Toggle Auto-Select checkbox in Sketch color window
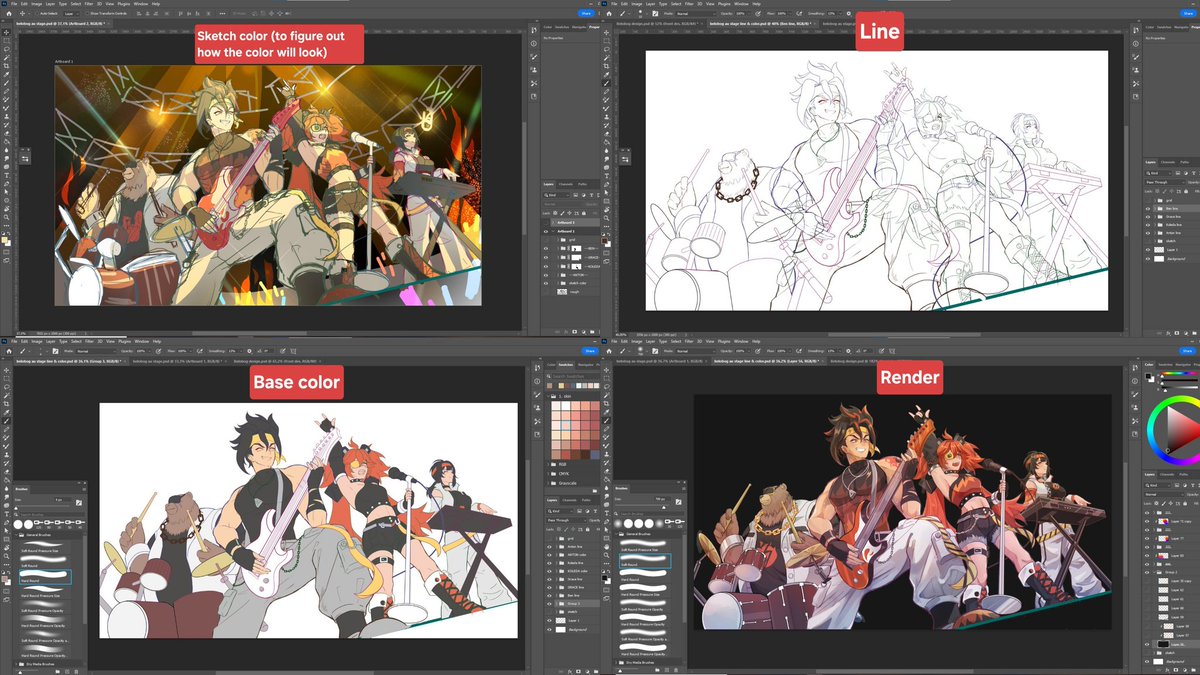Image resolution: width=1200 pixels, height=675 pixels. 37,13
